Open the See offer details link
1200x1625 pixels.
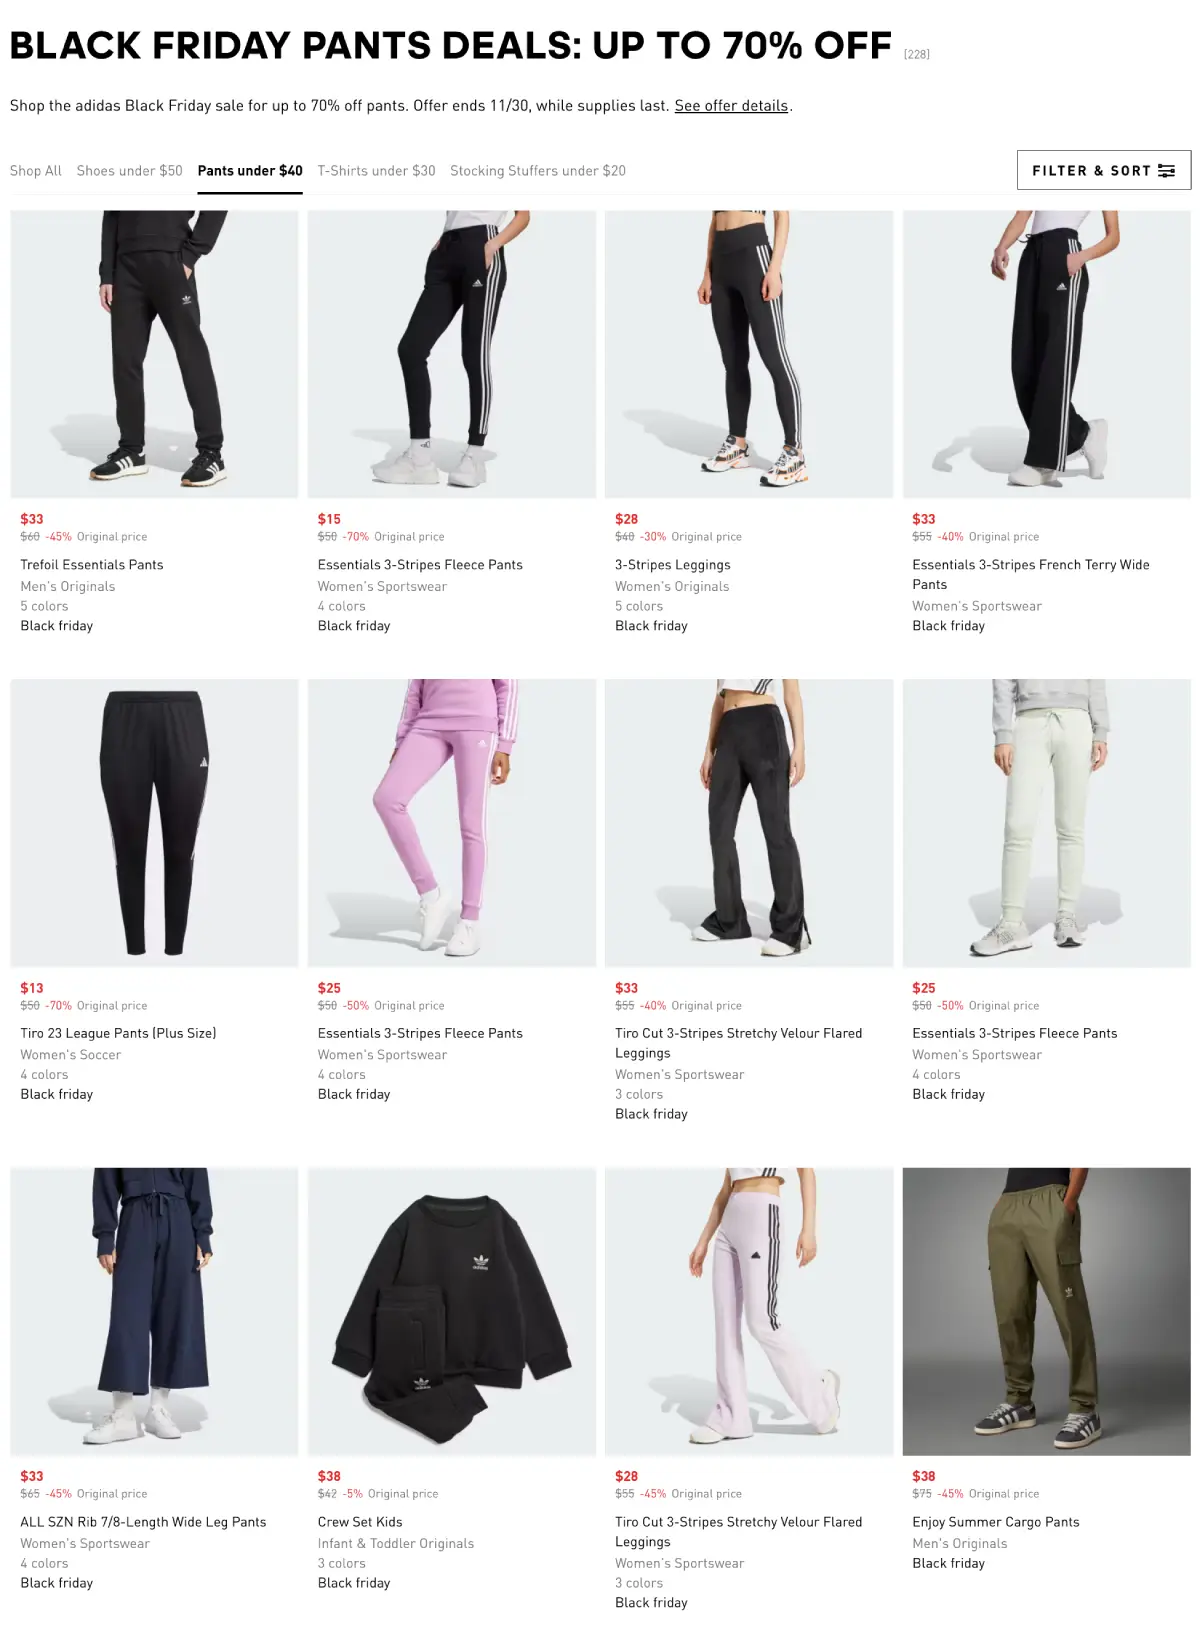[x=731, y=105]
